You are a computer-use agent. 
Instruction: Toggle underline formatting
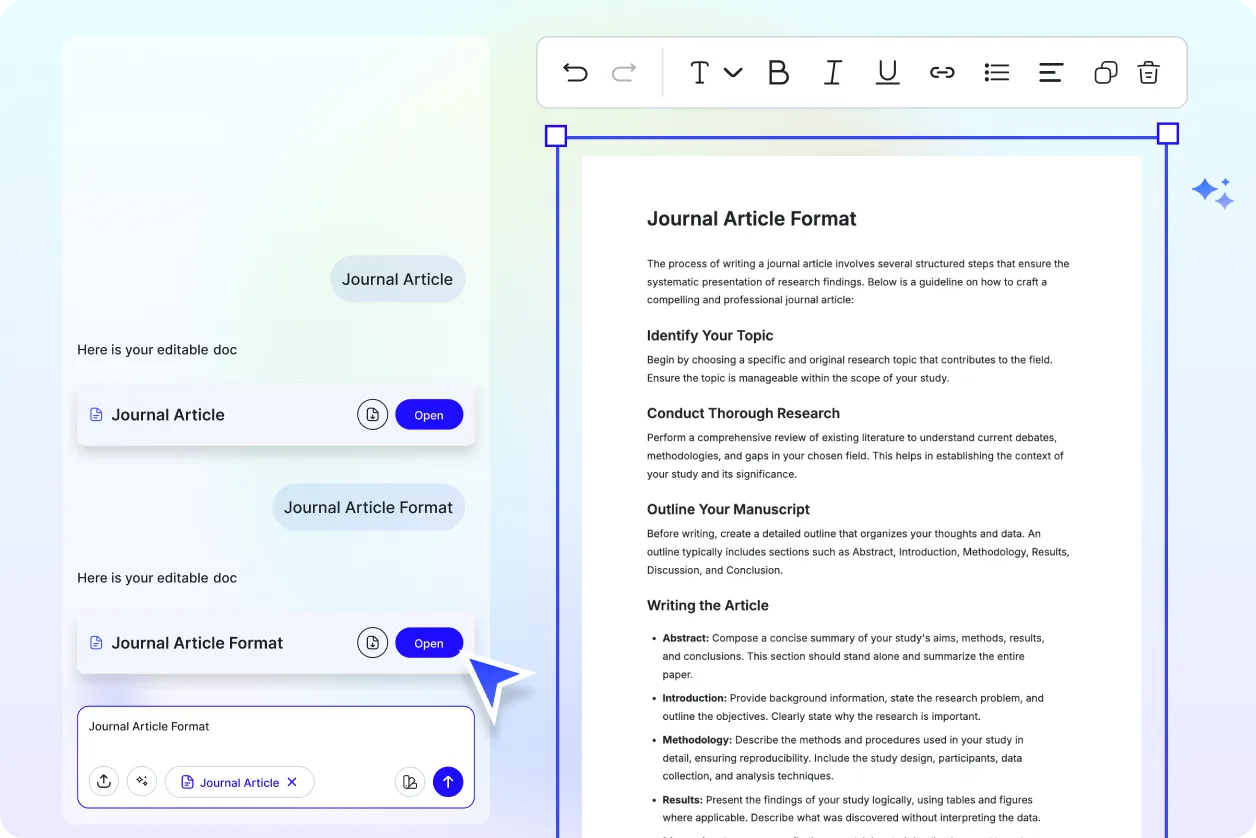(887, 72)
